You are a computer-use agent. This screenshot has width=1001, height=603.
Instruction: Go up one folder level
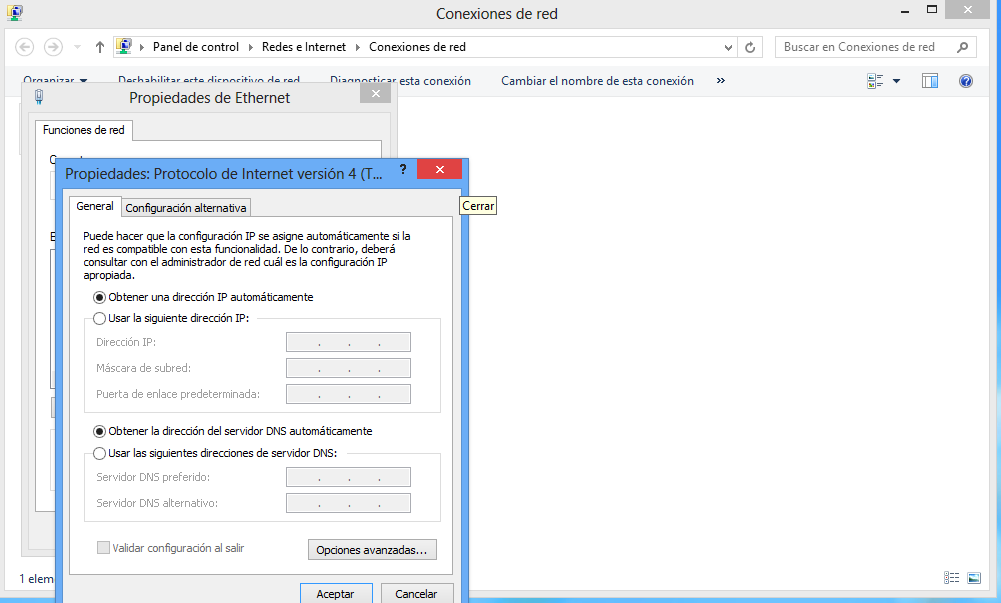pos(100,47)
